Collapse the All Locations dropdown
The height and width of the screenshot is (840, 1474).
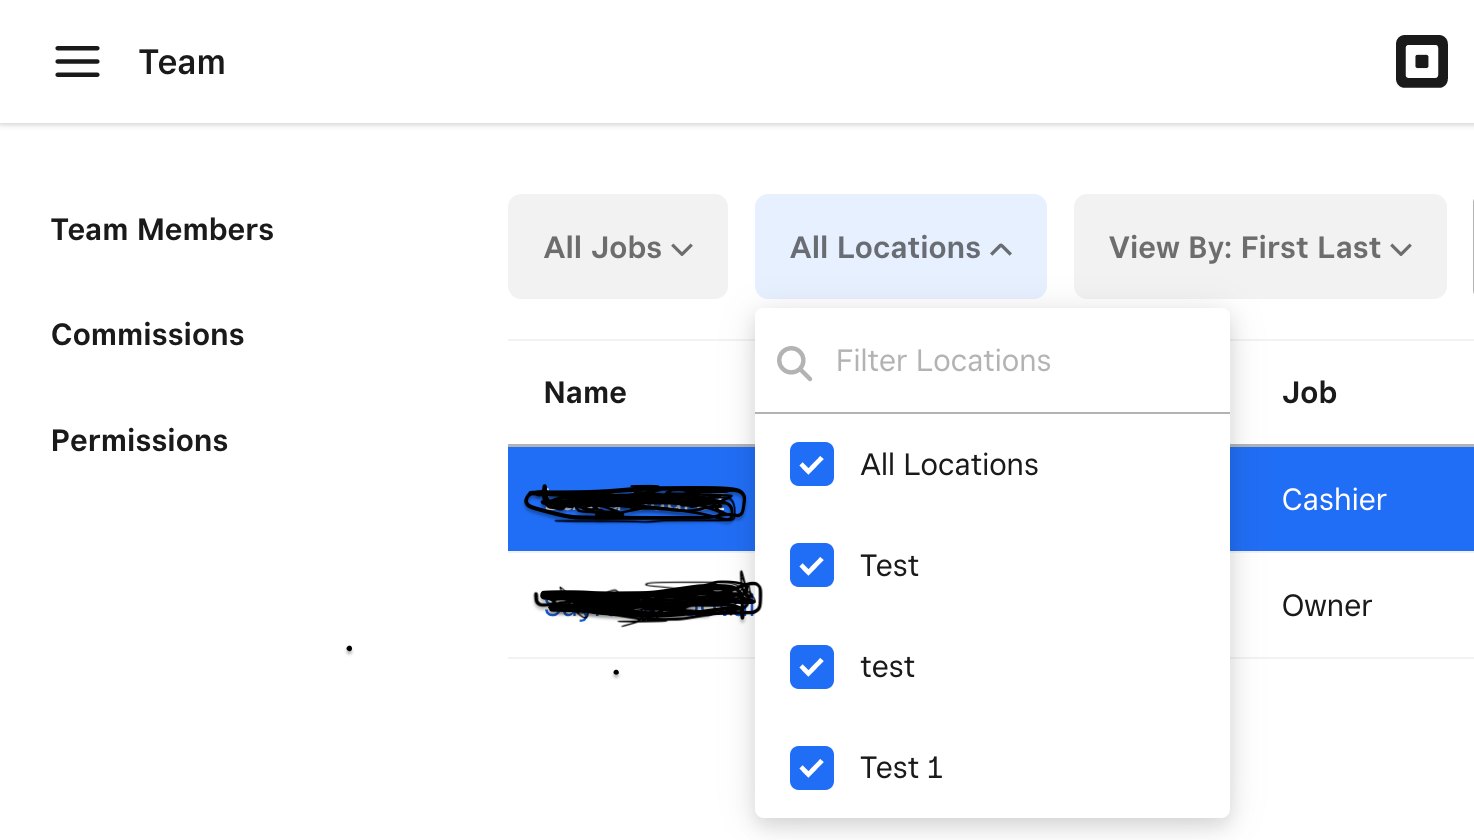click(x=901, y=247)
